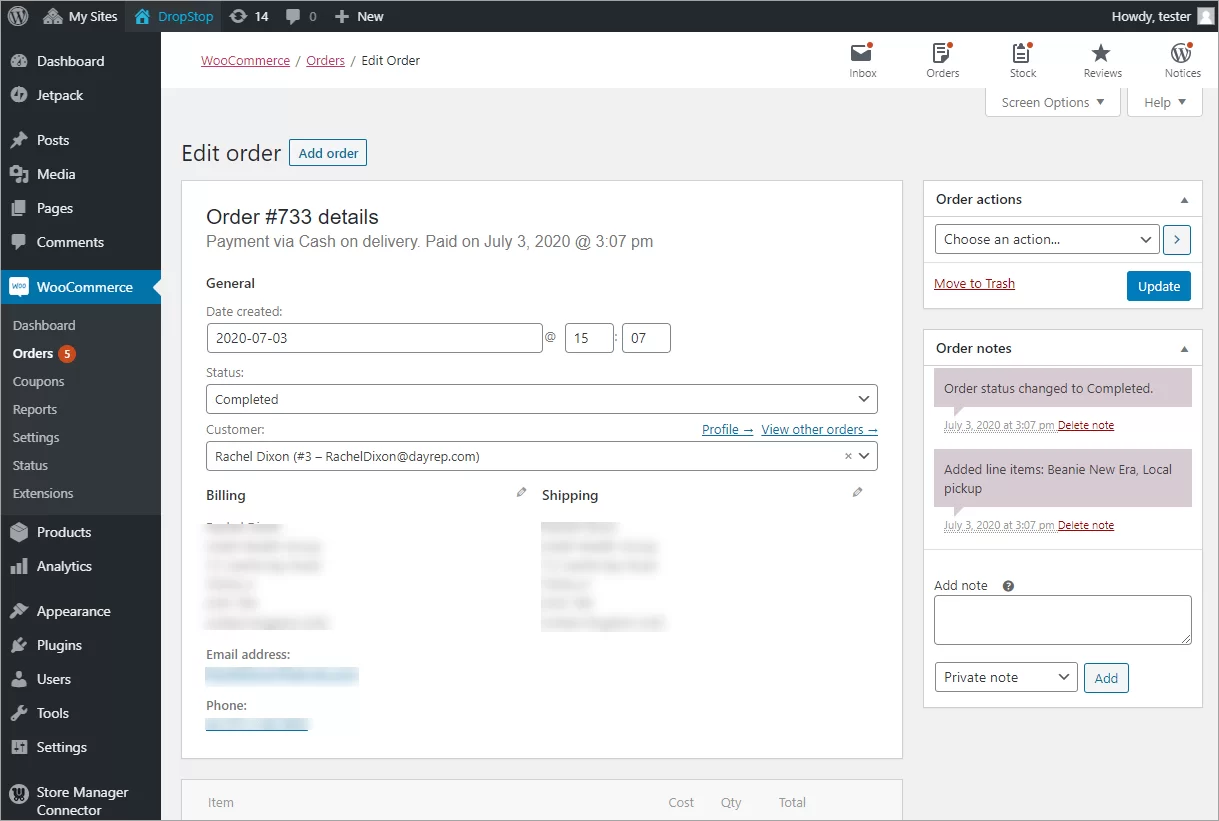Open the order Status dropdown
The image size is (1219, 821).
pos(541,399)
